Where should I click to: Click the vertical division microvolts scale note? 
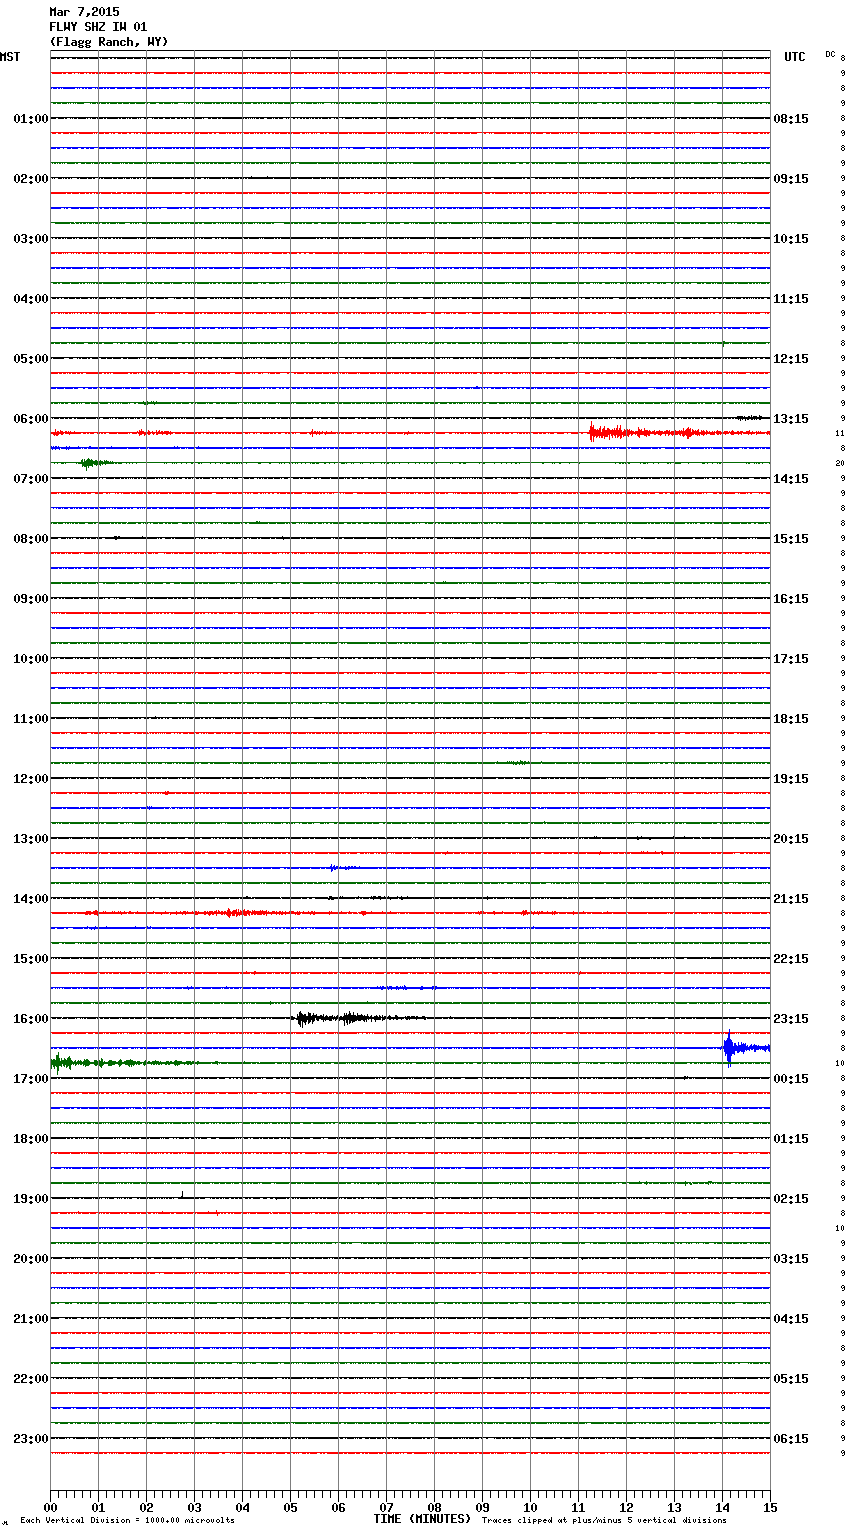128,1521
